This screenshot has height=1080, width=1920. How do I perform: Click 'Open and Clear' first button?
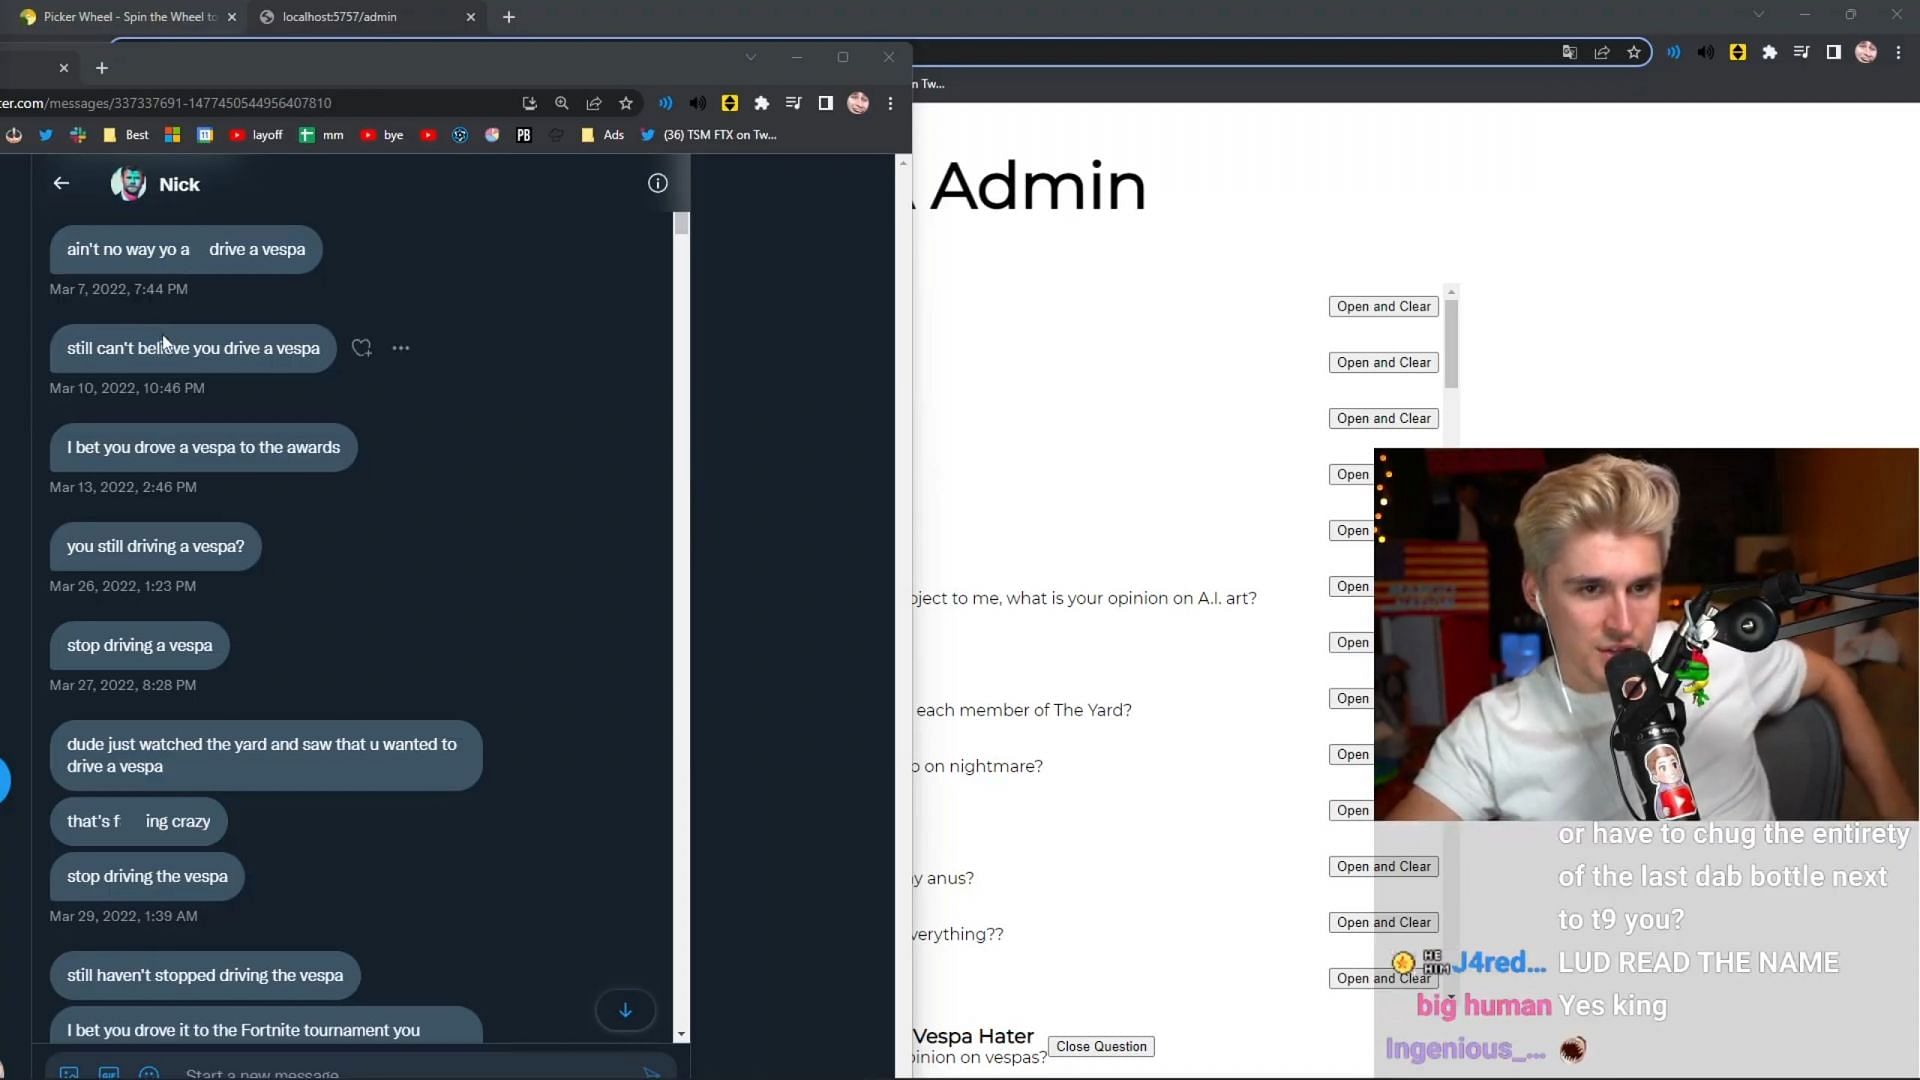[1383, 306]
